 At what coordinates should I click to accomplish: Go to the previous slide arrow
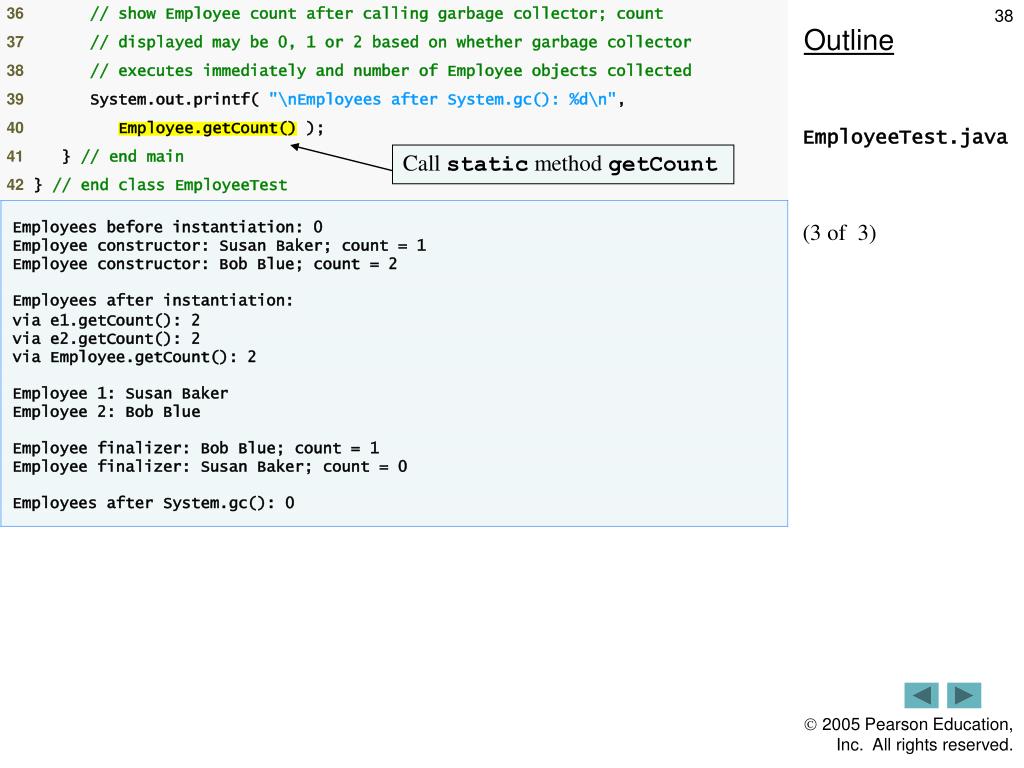pyautogui.click(x=921, y=695)
